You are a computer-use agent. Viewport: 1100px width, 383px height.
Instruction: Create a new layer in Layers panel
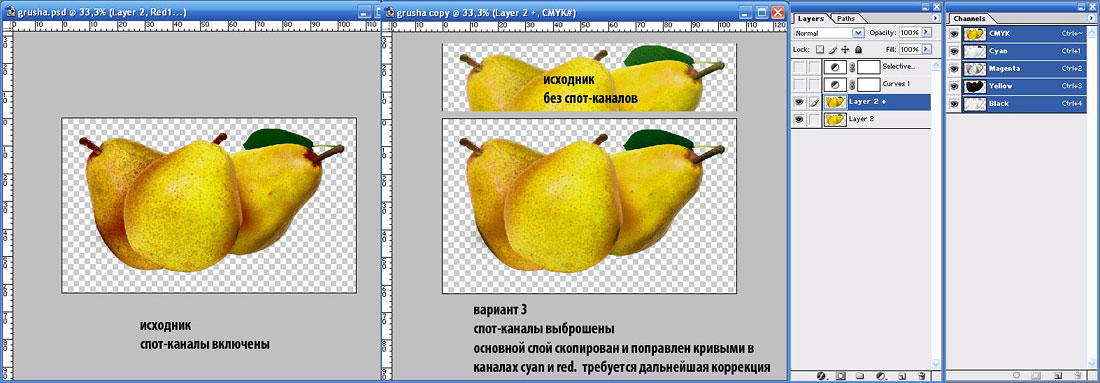point(902,376)
